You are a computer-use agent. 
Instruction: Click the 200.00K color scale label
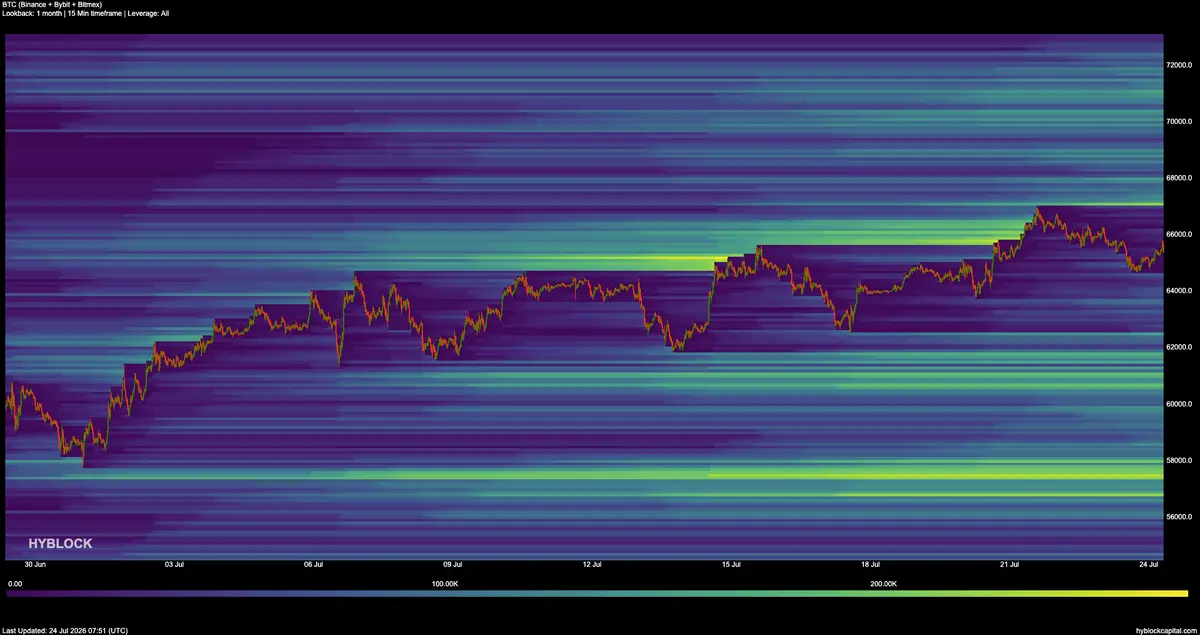883,583
